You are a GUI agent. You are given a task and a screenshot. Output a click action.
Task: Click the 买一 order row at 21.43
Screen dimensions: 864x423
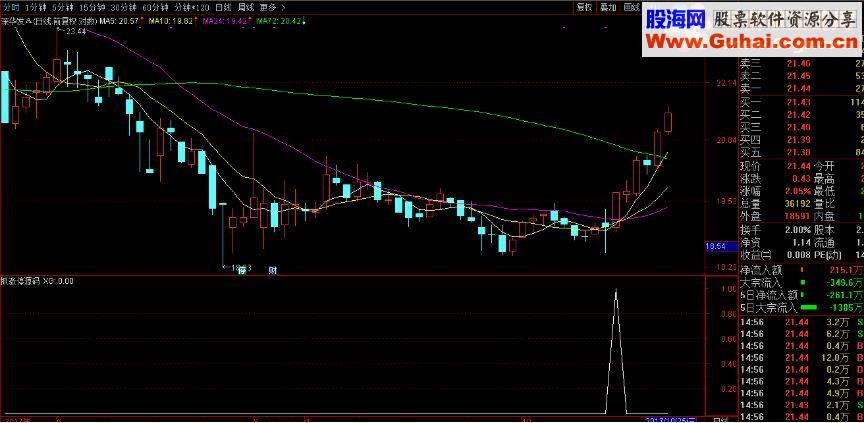(801, 102)
